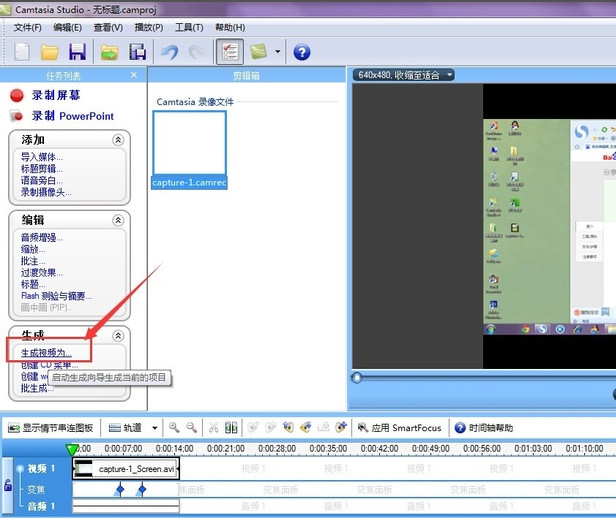This screenshot has width=616, height=518.
Task: Collapse the 添加 section with its chevron
Action: [x=118, y=141]
